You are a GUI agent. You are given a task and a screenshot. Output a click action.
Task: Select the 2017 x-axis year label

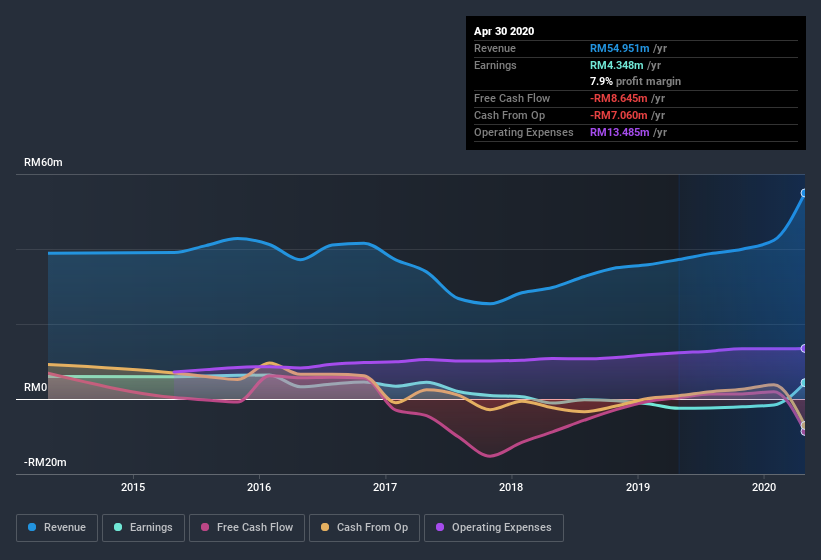(x=385, y=487)
